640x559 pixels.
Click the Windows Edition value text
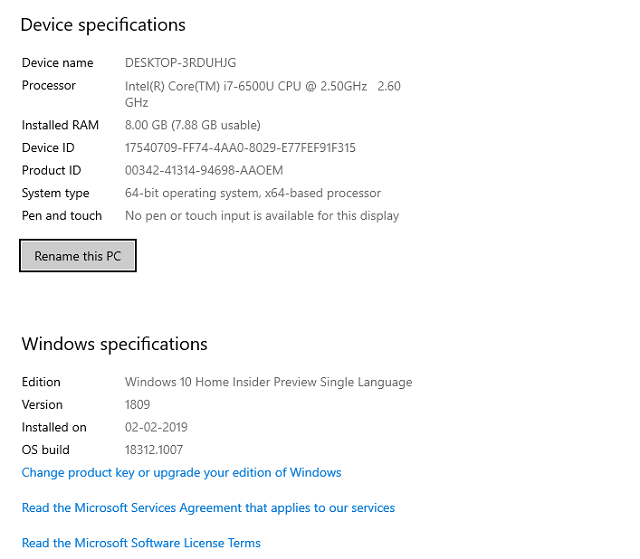(x=269, y=382)
